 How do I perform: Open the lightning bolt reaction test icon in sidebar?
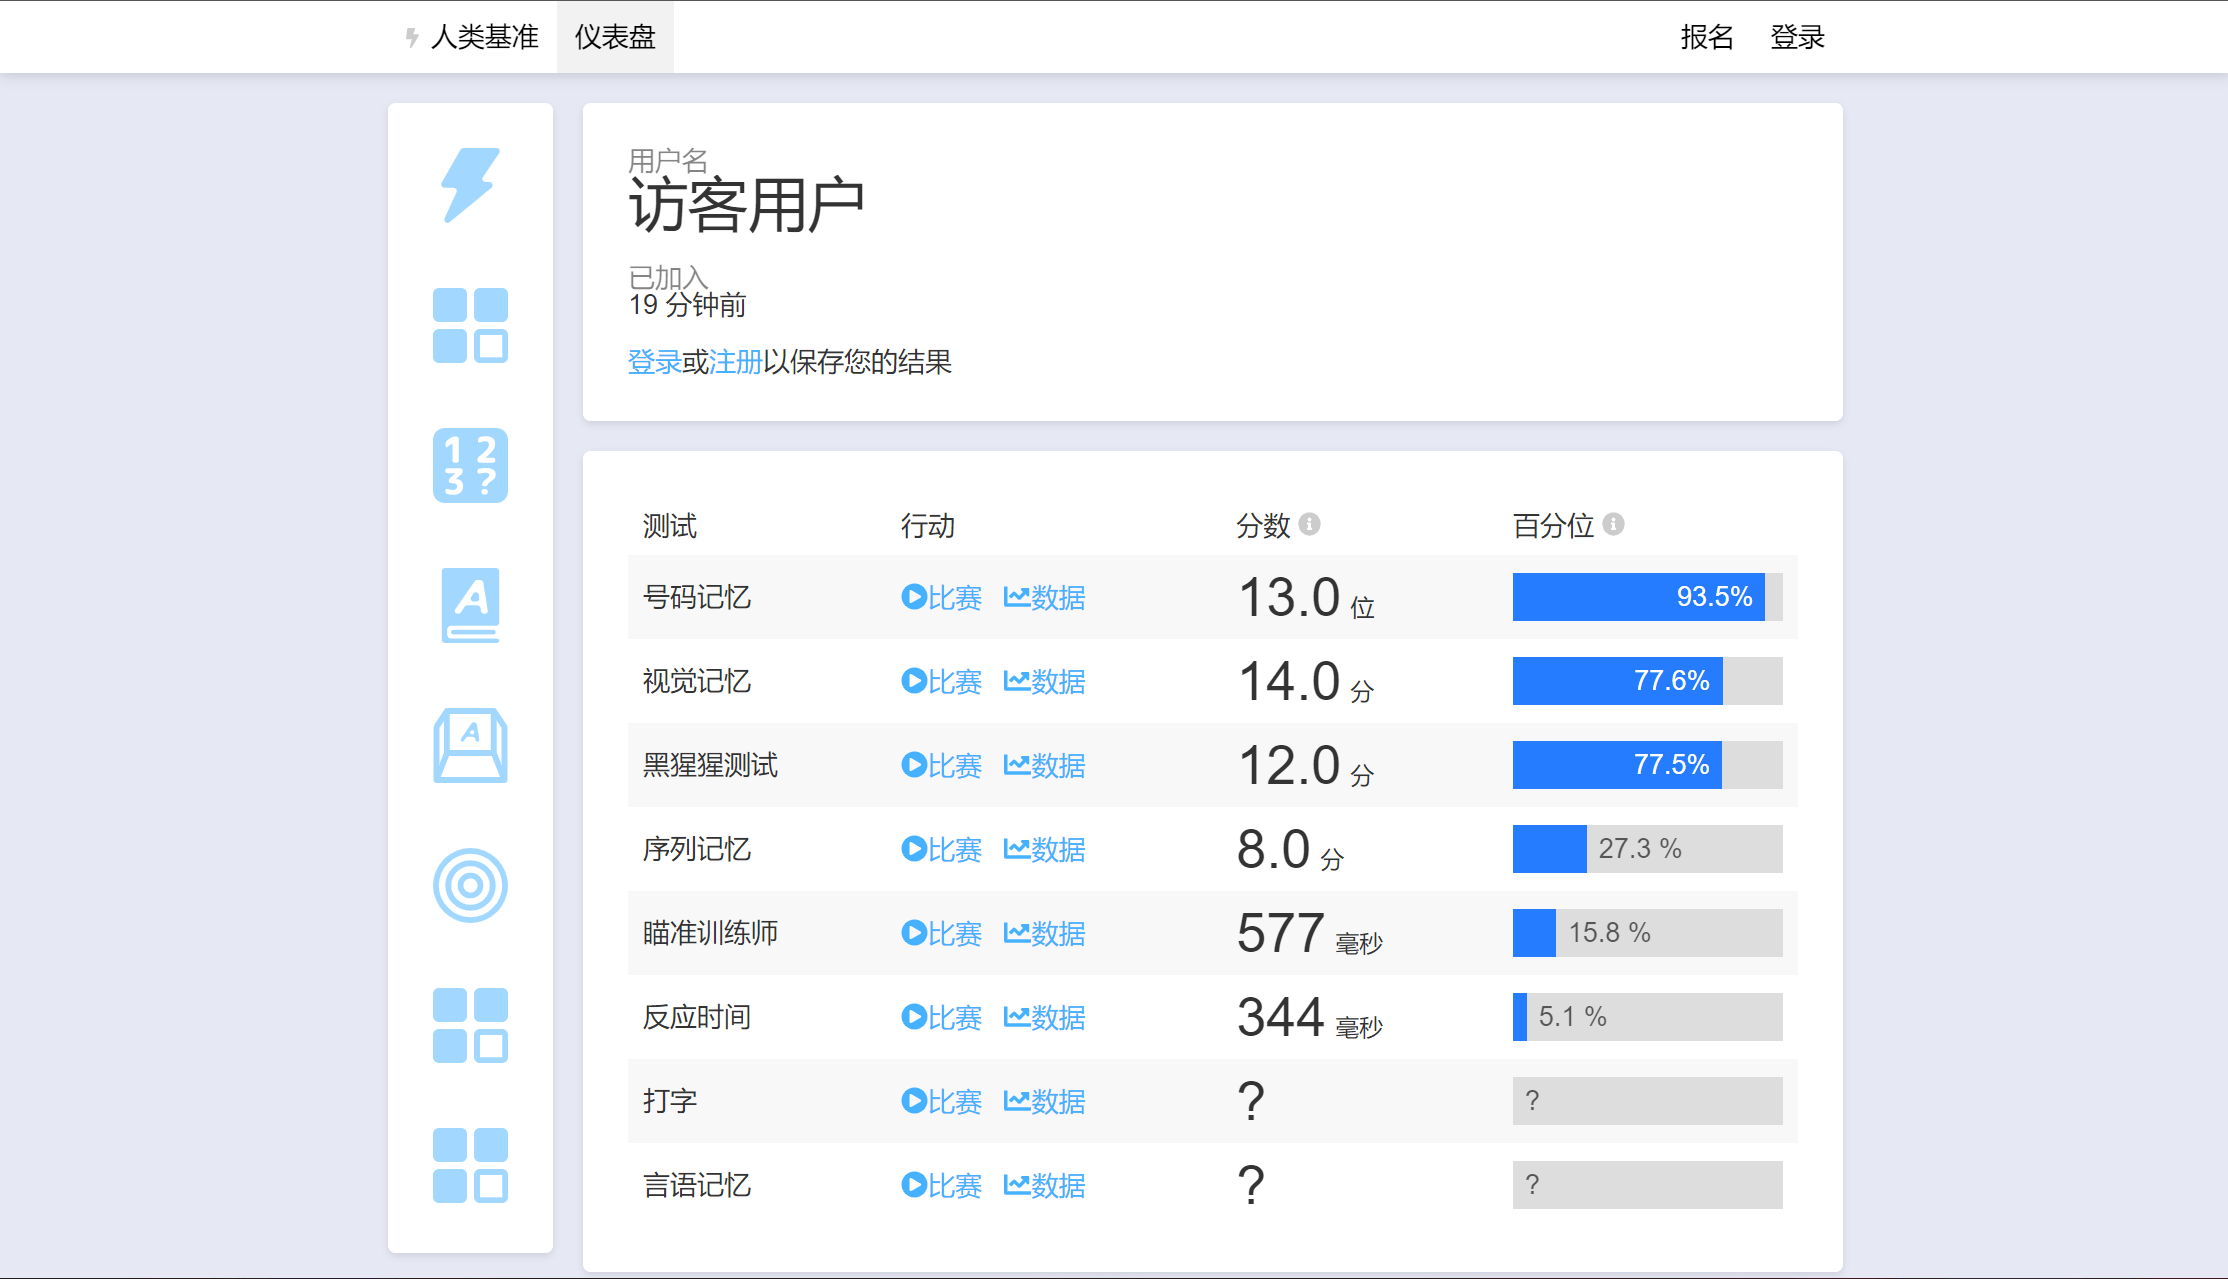click(470, 185)
